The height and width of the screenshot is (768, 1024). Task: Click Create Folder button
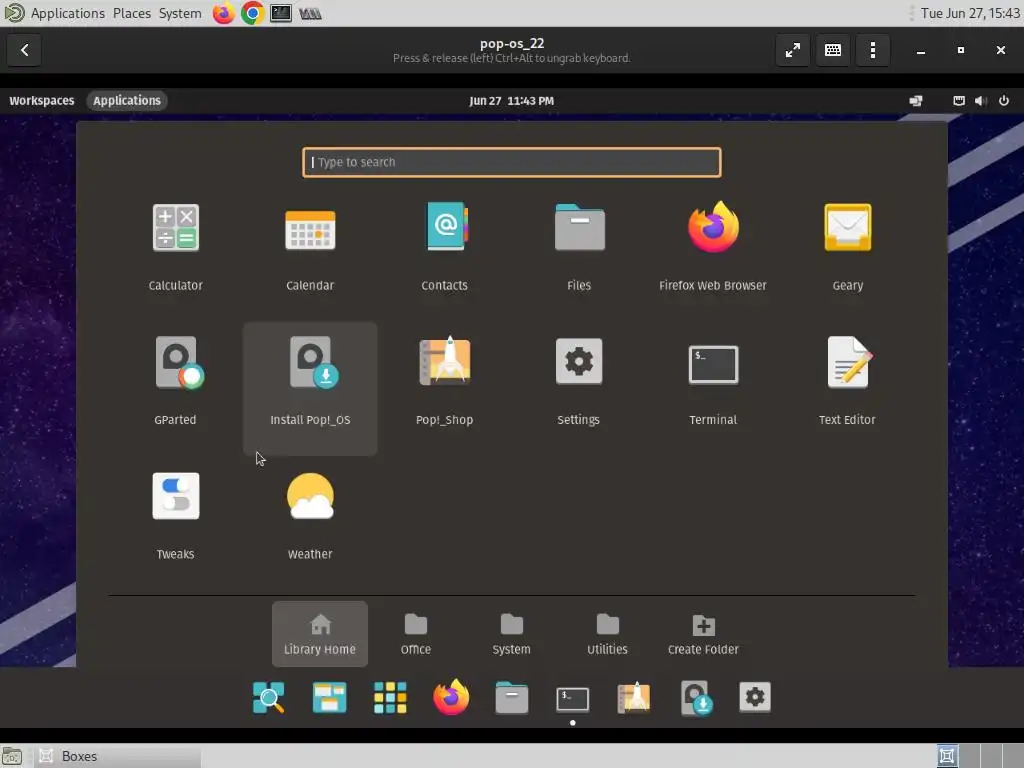(703, 634)
